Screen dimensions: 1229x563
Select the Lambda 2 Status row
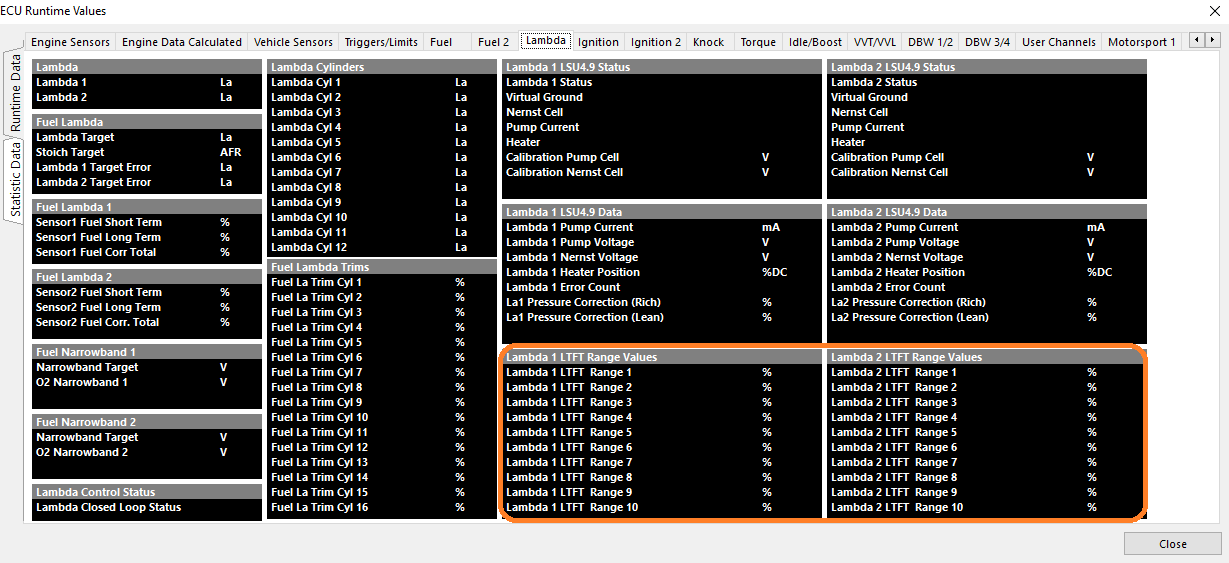(987, 82)
